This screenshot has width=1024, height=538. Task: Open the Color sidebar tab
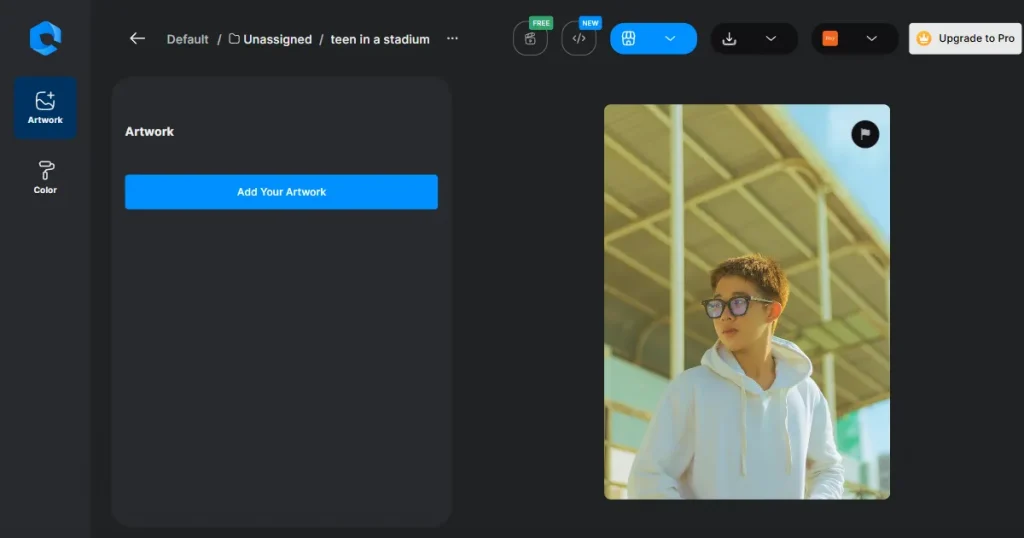tap(45, 178)
